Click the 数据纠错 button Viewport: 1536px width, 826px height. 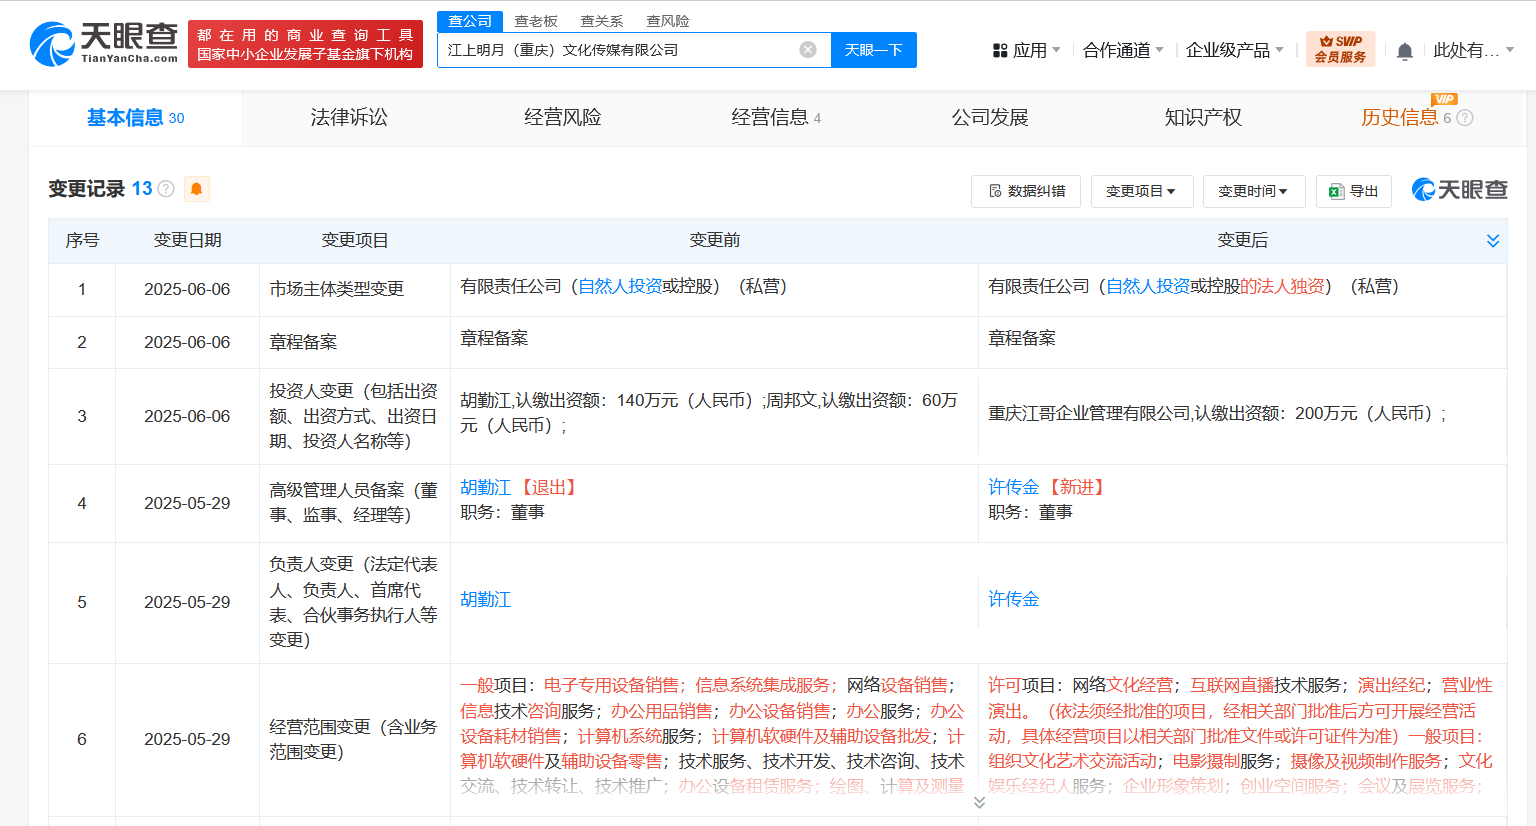(1026, 191)
